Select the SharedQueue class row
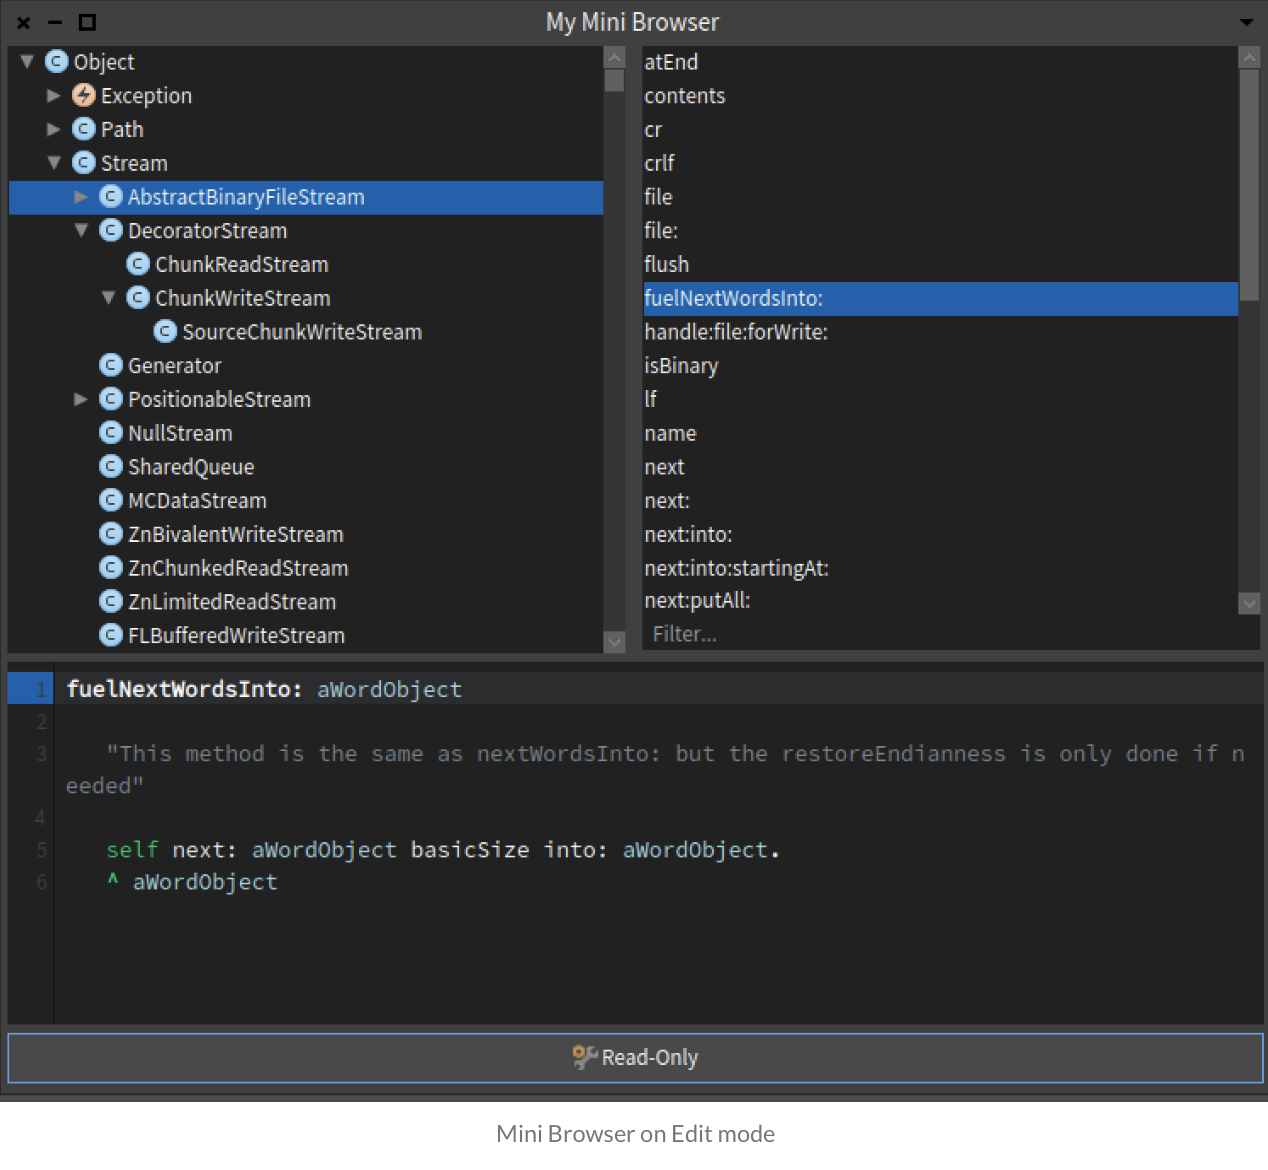The image size is (1268, 1170). coord(306,467)
